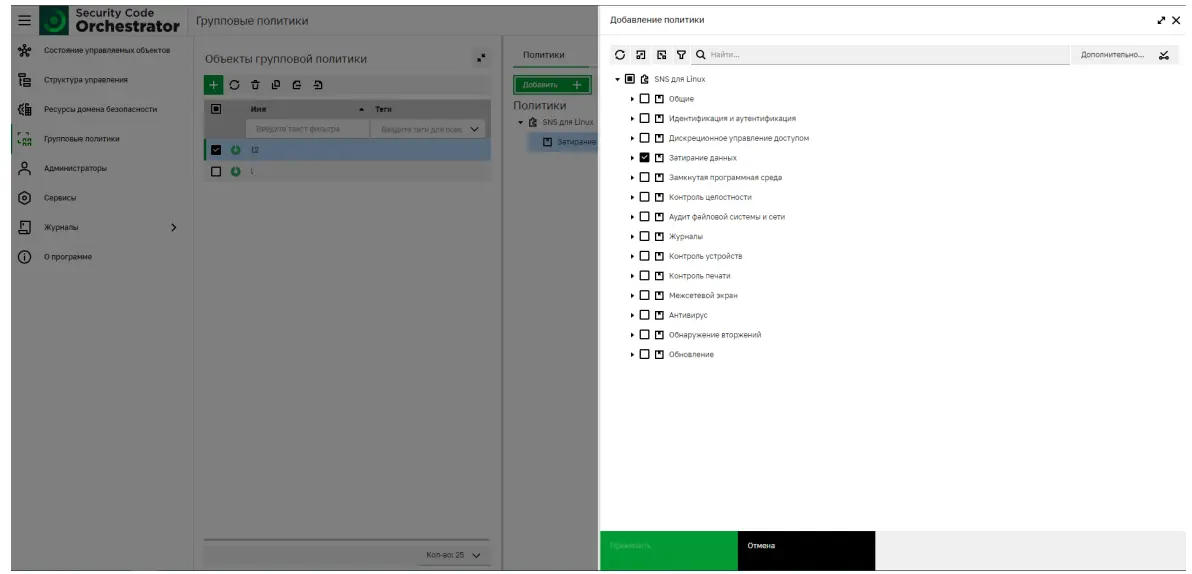Open Структура управления section
1192x574 pixels.
pos(85,80)
